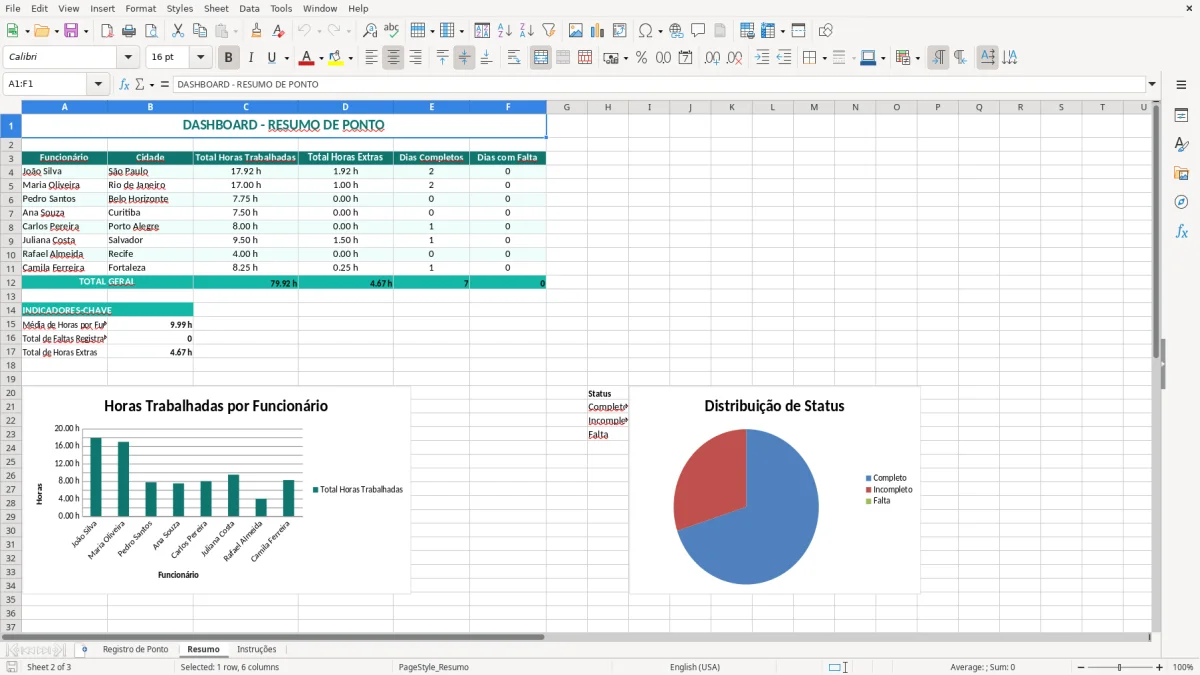The image size is (1200, 675).
Task: Open underline style dropdown arrow
Action: (x=286, y=58)
